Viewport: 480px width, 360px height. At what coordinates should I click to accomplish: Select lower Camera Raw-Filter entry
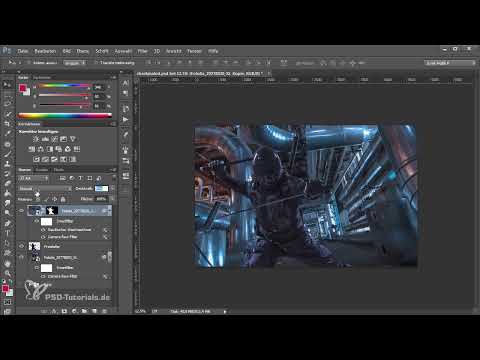click(x=63, y=276)
